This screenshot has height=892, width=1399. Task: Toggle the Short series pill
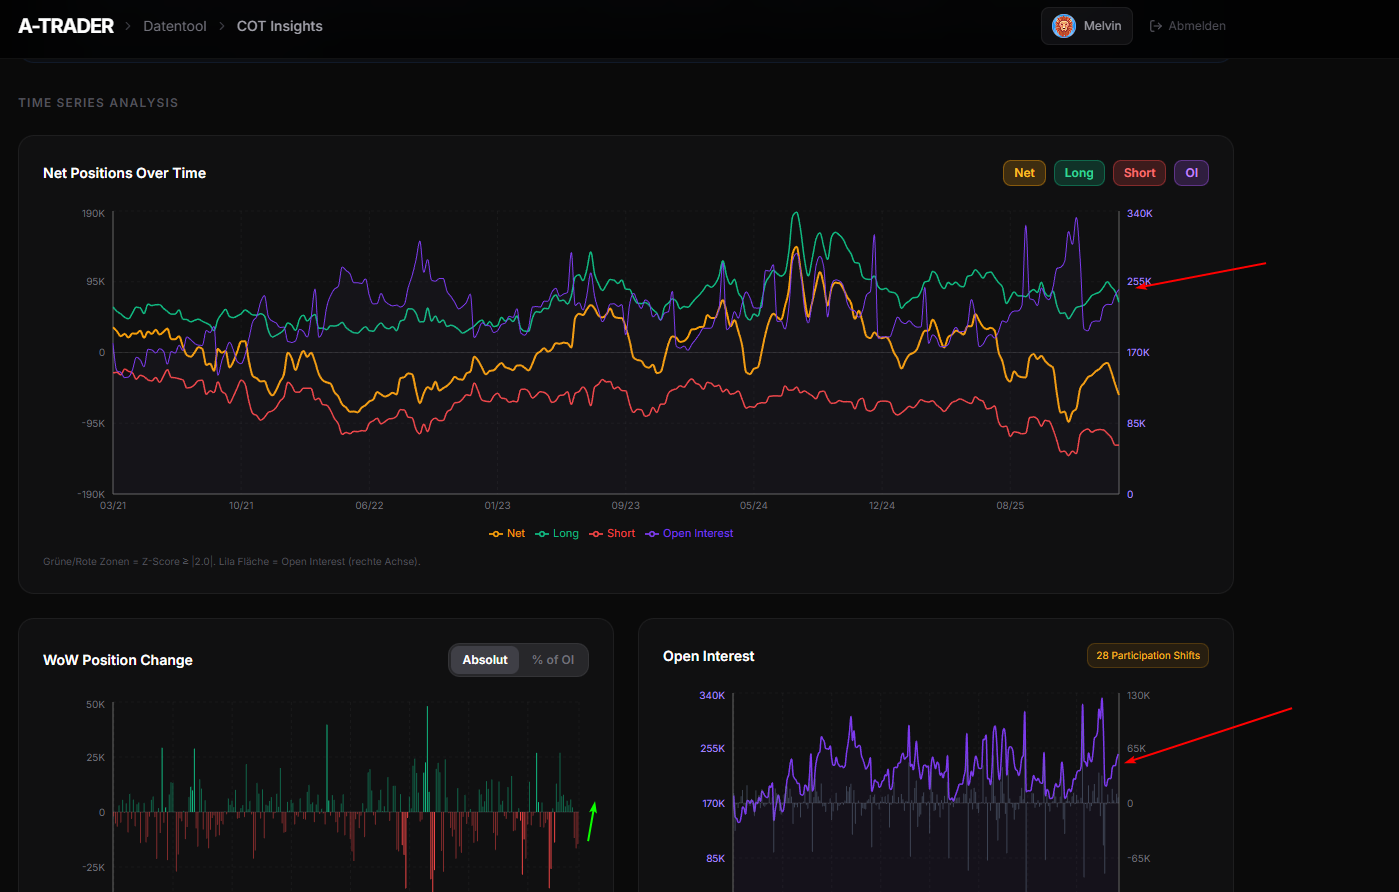click(1139, 172)
